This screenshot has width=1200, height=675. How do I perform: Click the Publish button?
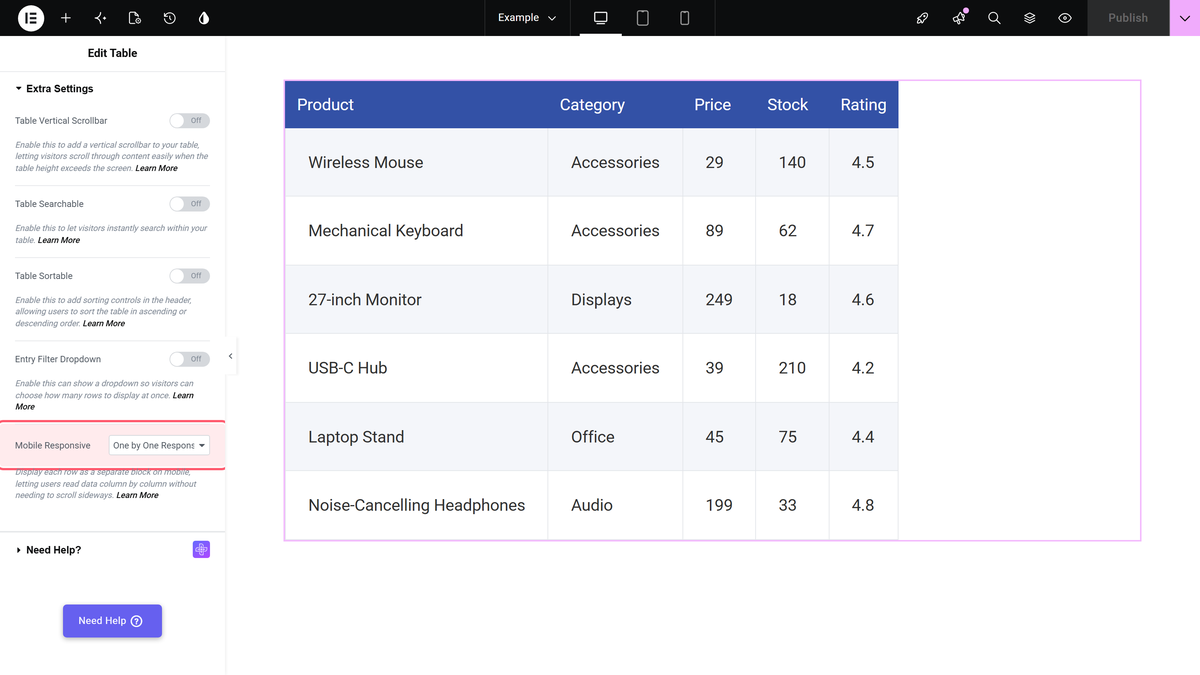click(1128, 18)
